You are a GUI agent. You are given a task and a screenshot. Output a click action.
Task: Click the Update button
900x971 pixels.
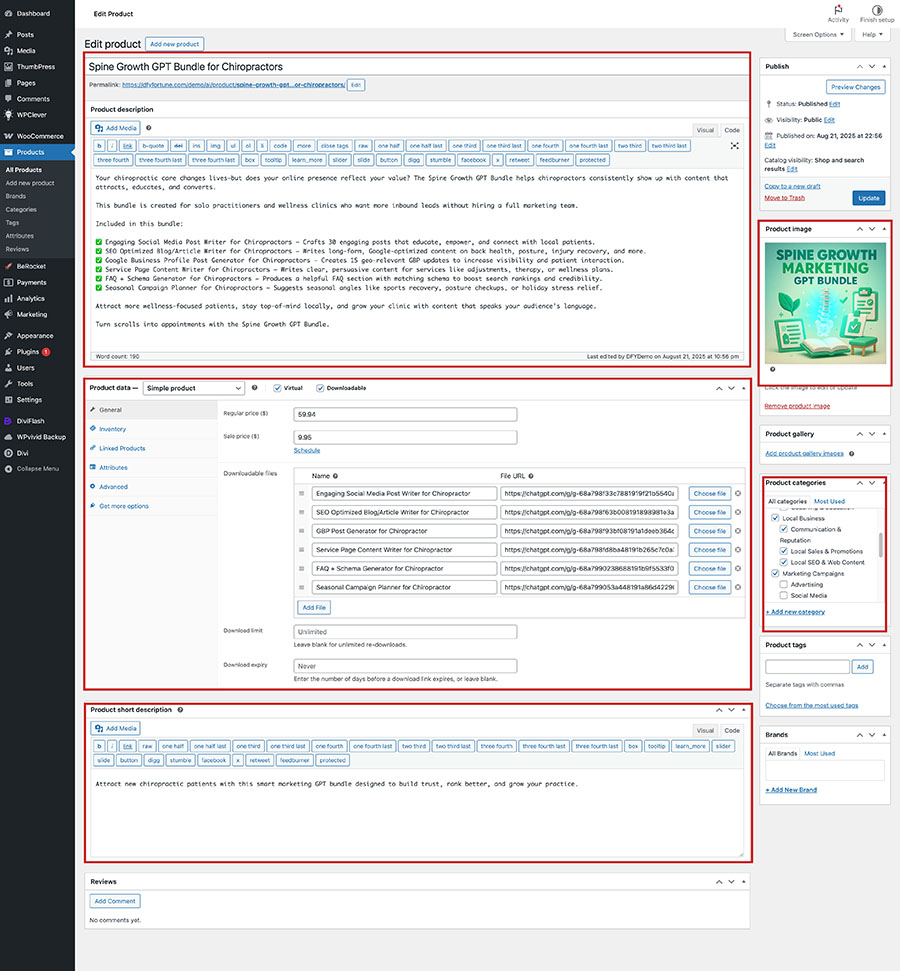click(868, 198)
